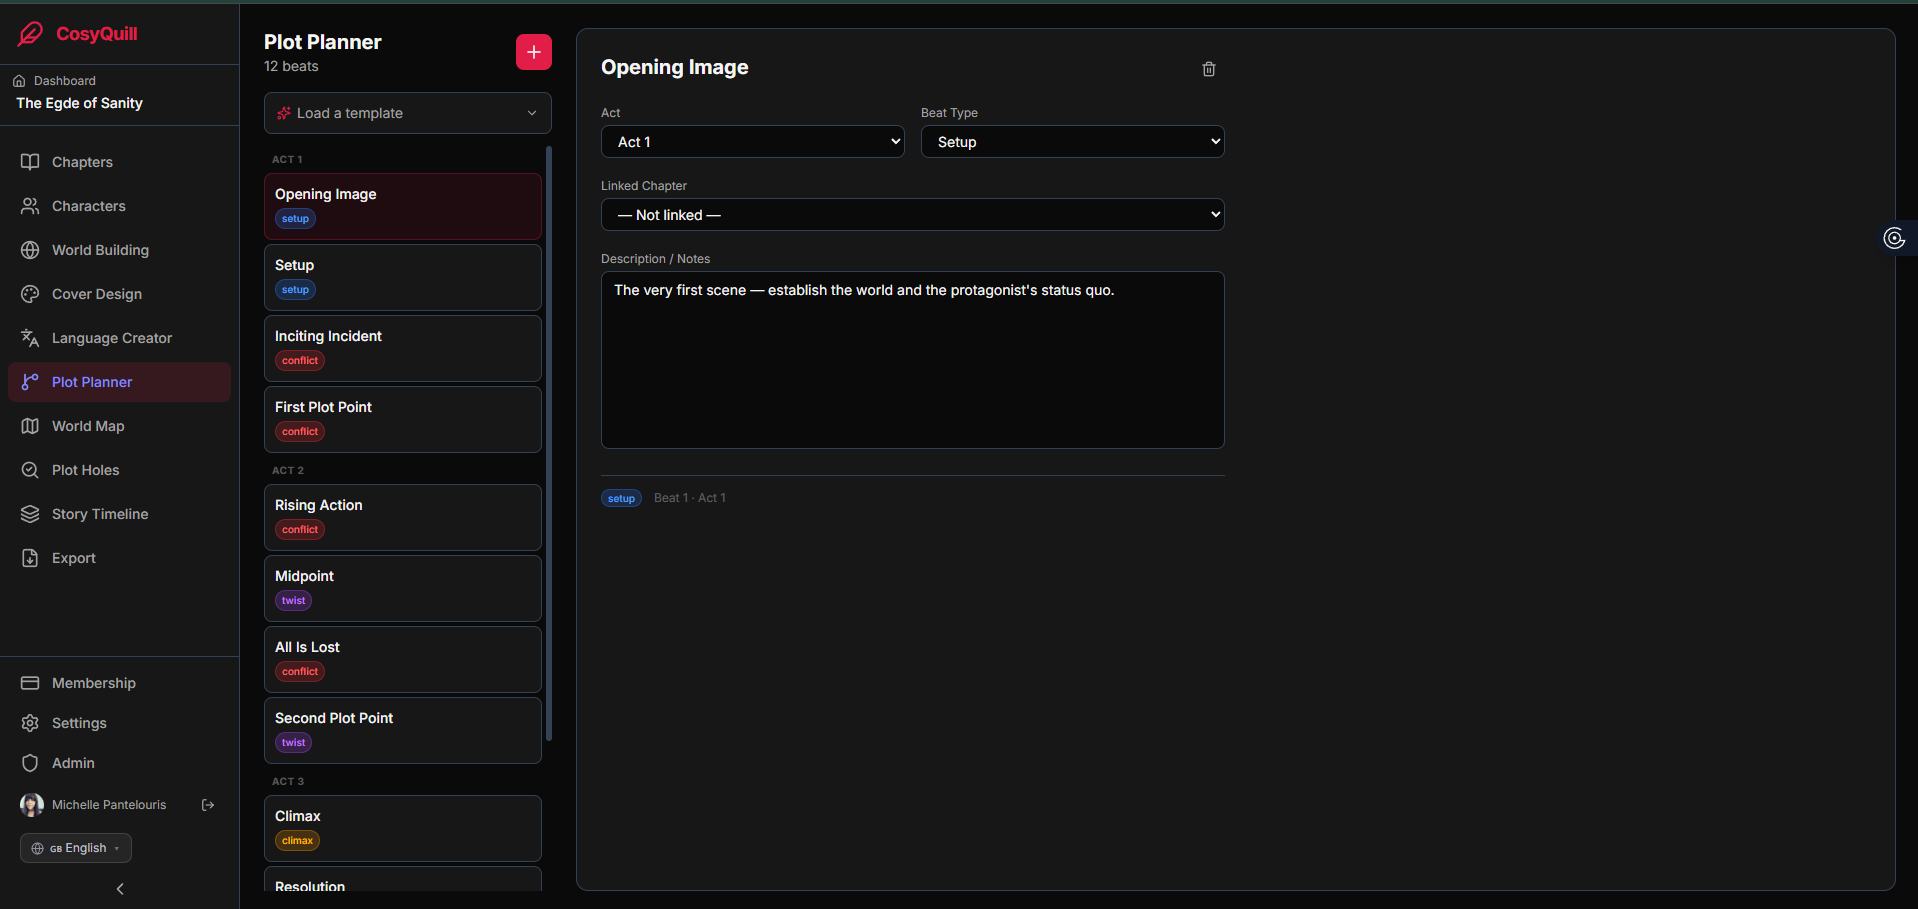
Task: Click the Plot Planner branch icon
Action: tap(30, 382)
